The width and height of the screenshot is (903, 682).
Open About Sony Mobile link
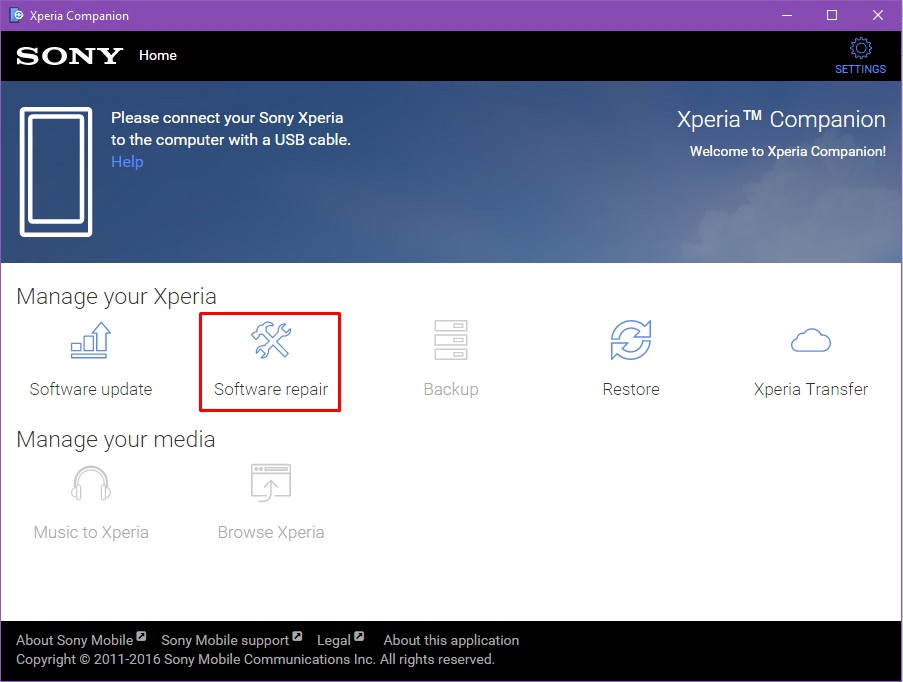(75, 640)
